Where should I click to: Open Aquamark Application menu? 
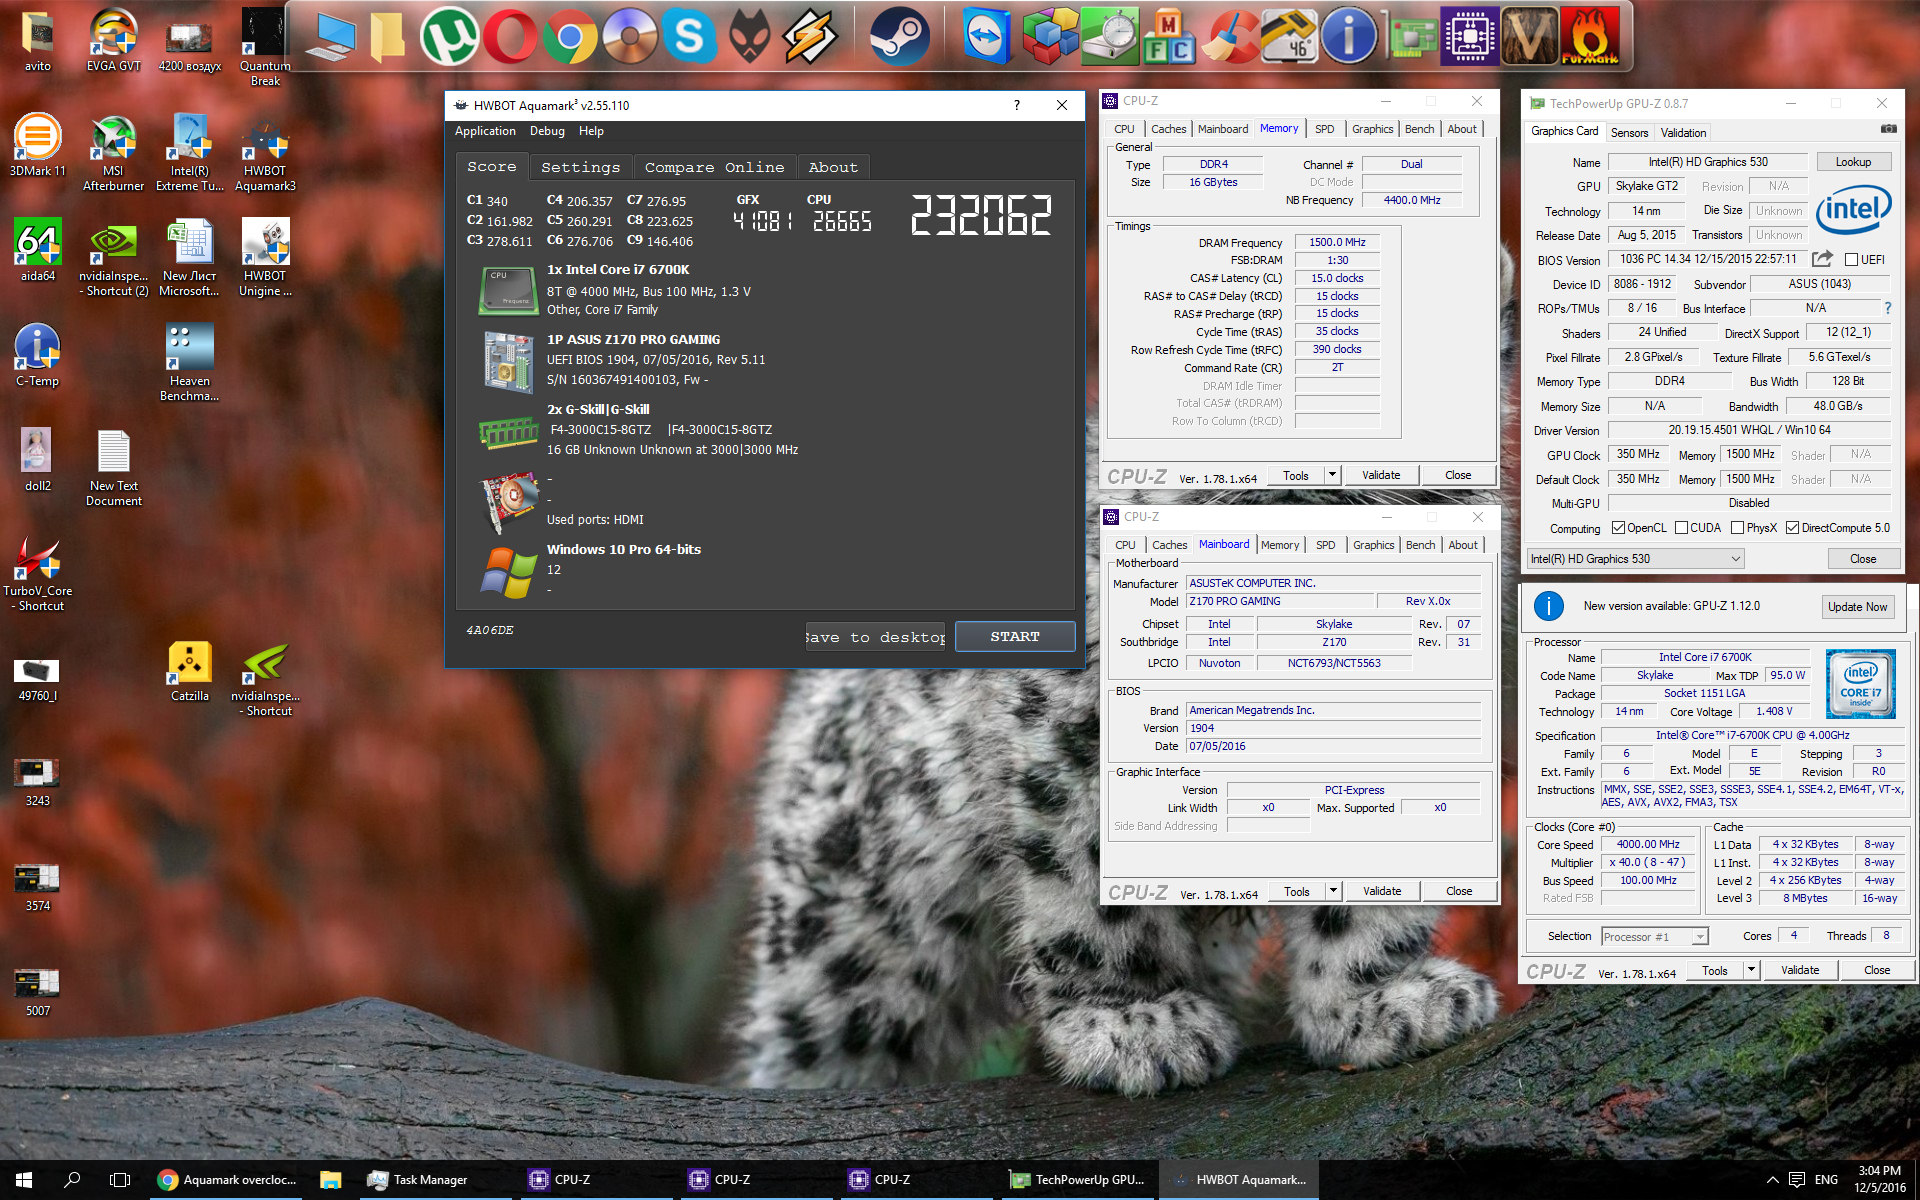(x=485, y=131)
